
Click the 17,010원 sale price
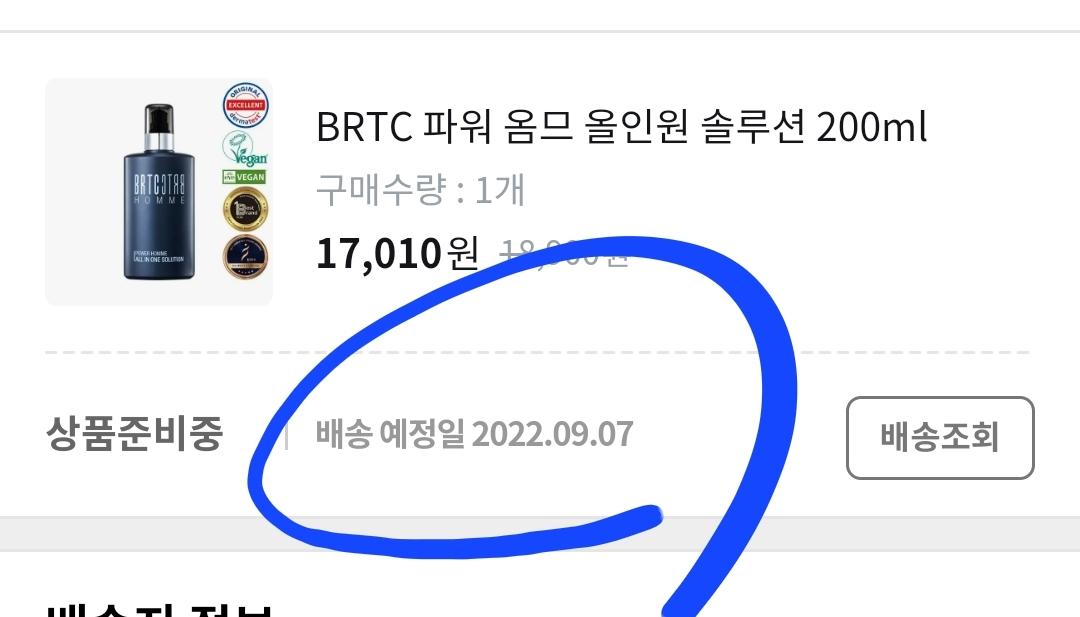click(x=397, y=253)
